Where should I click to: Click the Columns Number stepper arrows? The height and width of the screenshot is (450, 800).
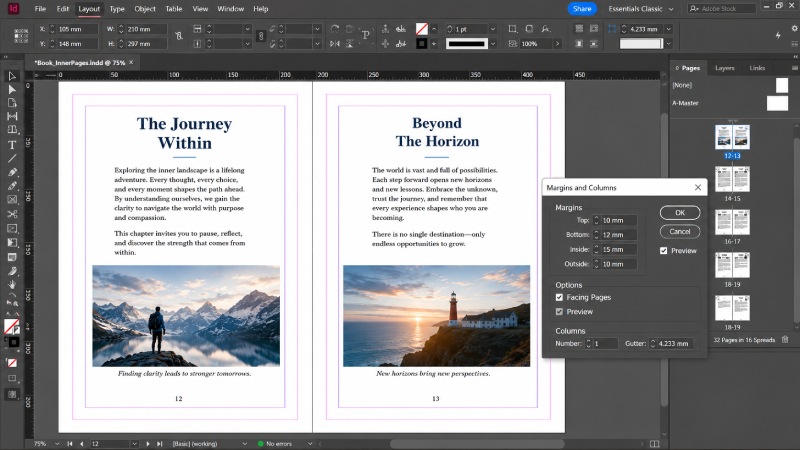point(588,344)
